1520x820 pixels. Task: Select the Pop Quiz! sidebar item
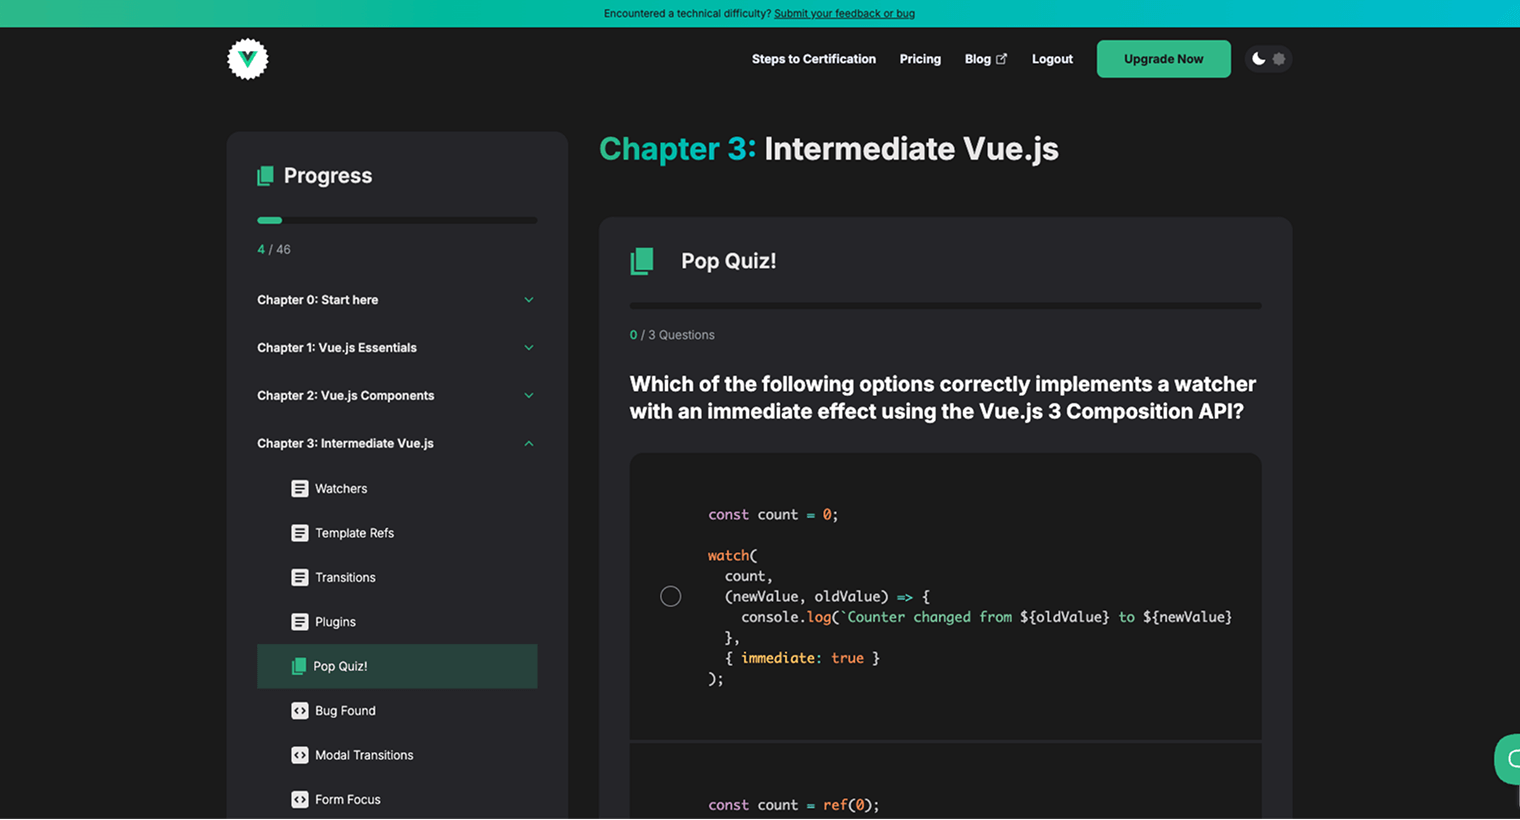(398, 666)
